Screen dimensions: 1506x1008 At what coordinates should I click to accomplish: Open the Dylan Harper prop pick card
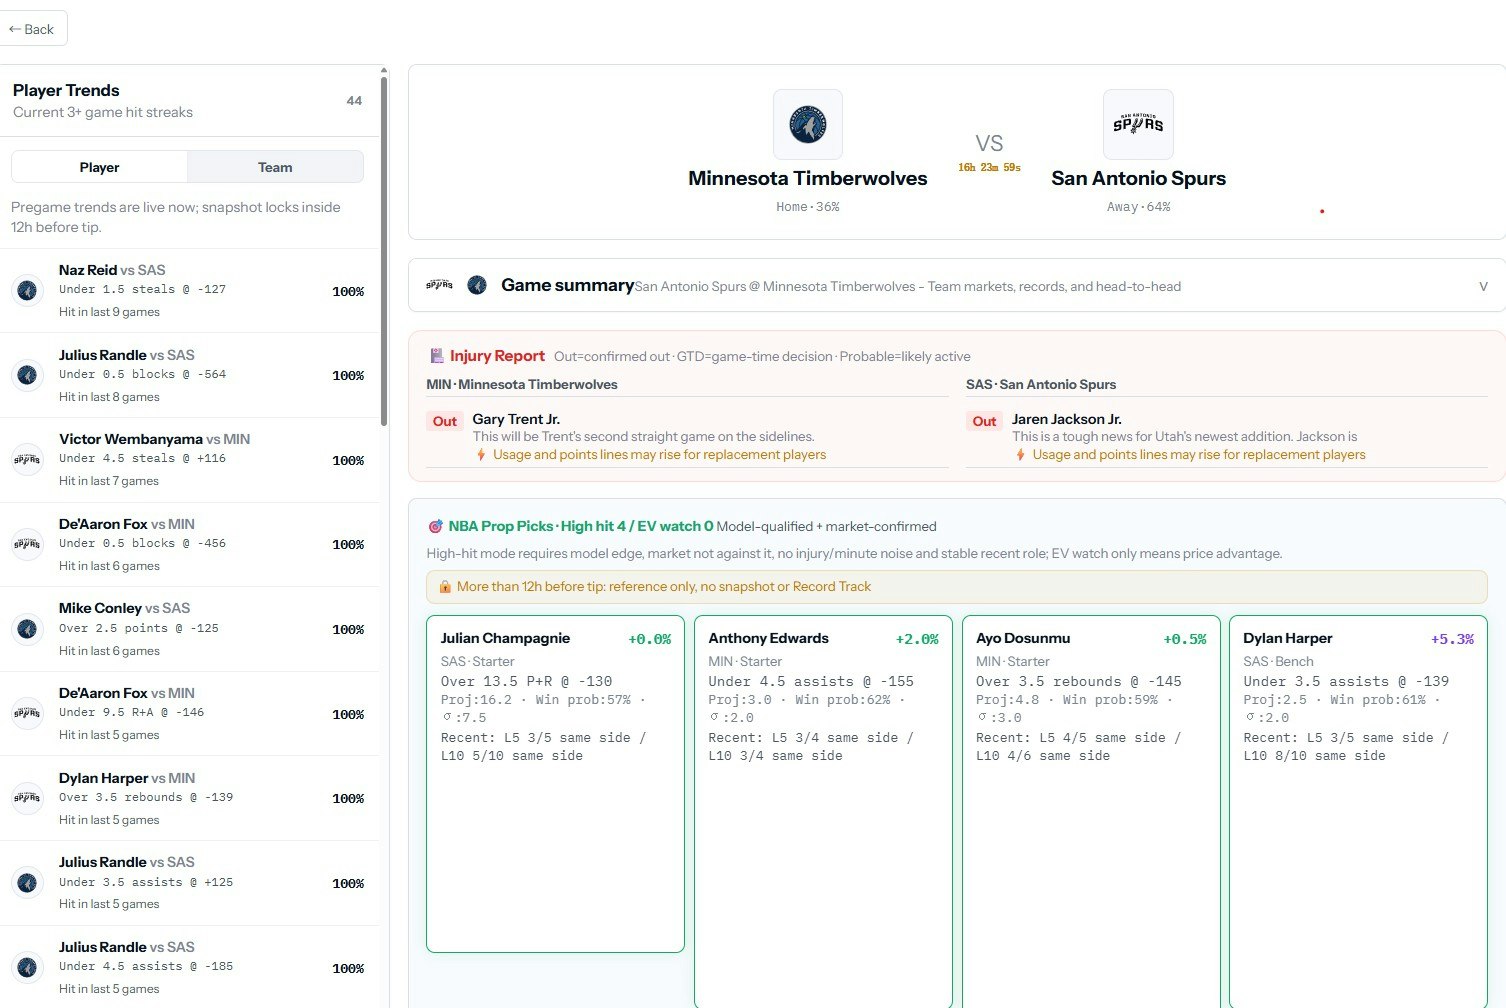tap(1358, 812)
